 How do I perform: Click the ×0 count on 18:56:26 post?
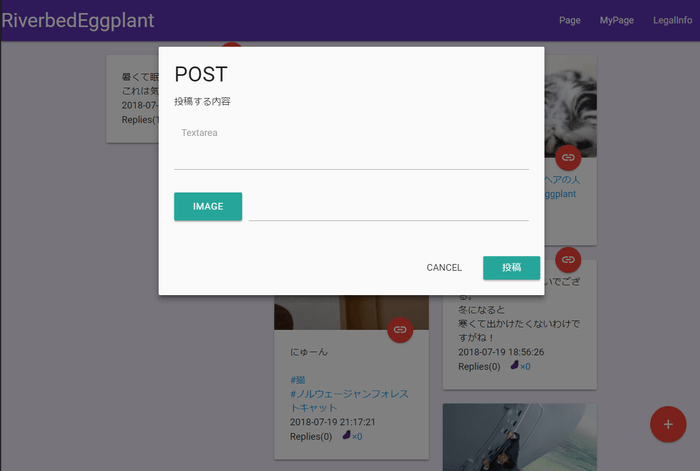click(x=525, y=367)
